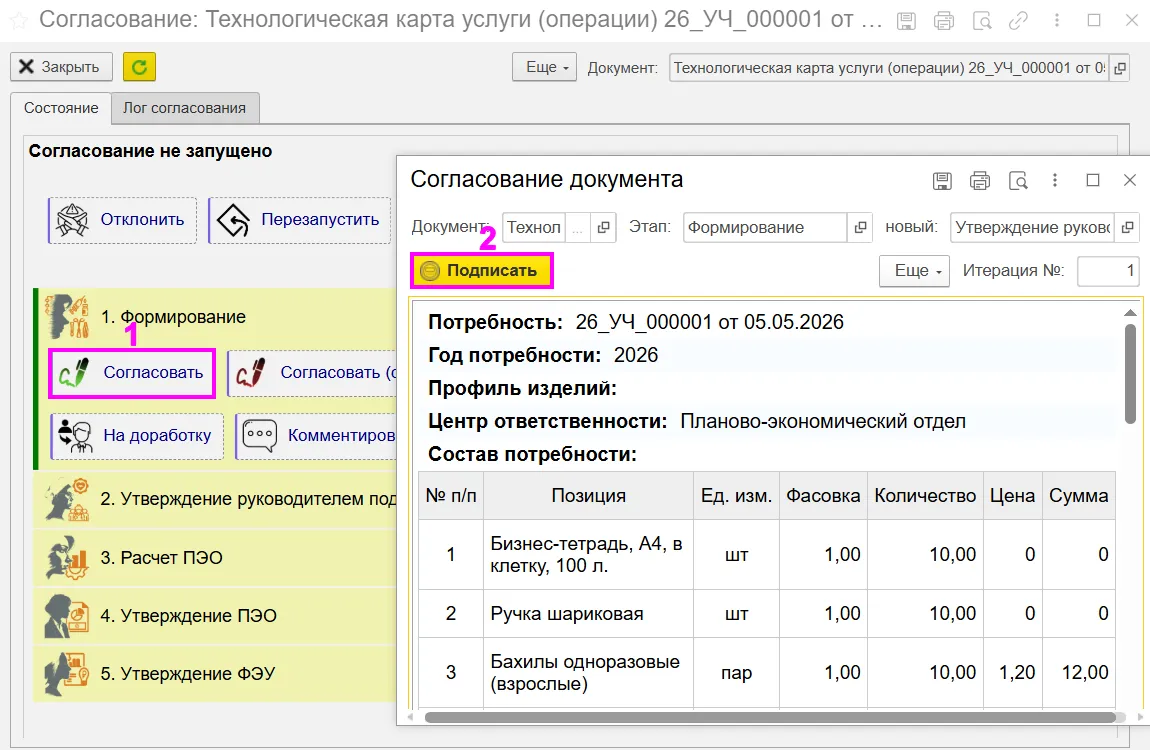Switch to the Лог согласования tab
The height and width of the screenshot is (750, 1150).
[185, 108]
